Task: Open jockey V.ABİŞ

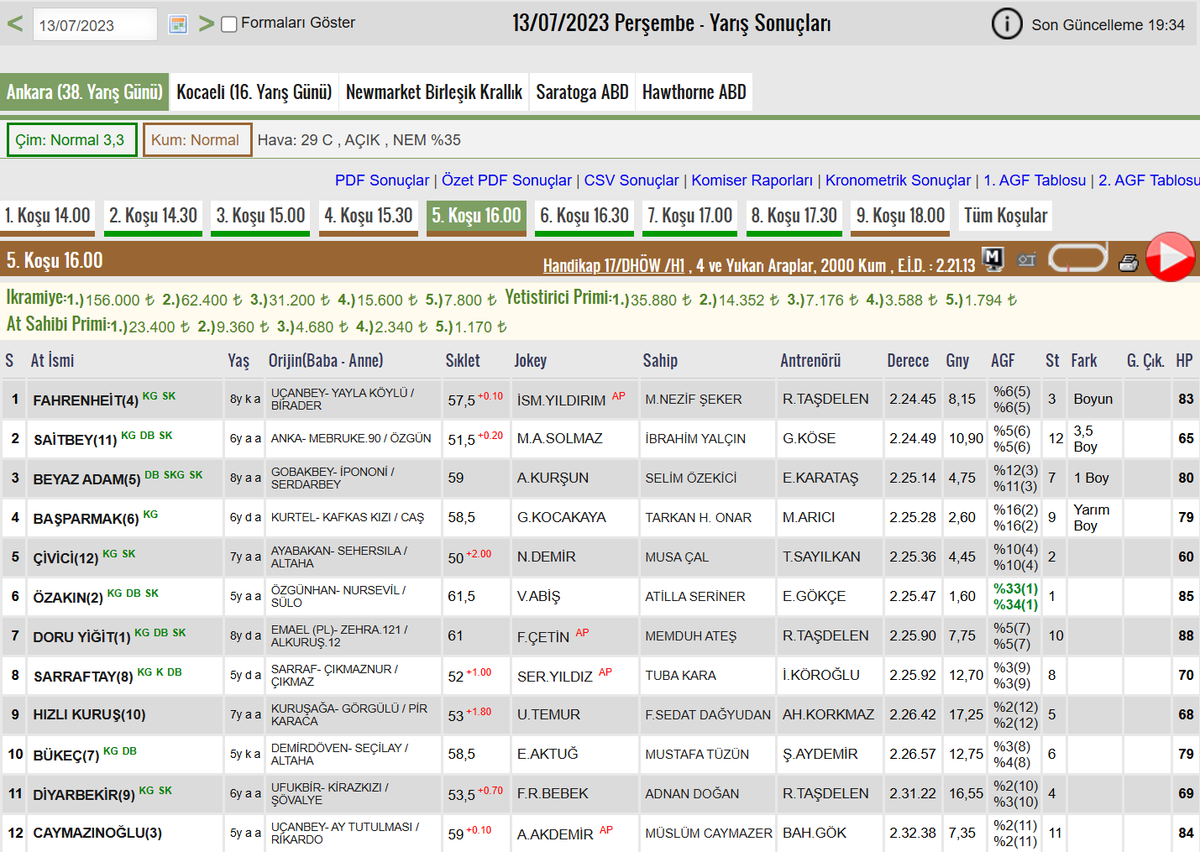Action: pyautogui.click(x=538, y=597)
